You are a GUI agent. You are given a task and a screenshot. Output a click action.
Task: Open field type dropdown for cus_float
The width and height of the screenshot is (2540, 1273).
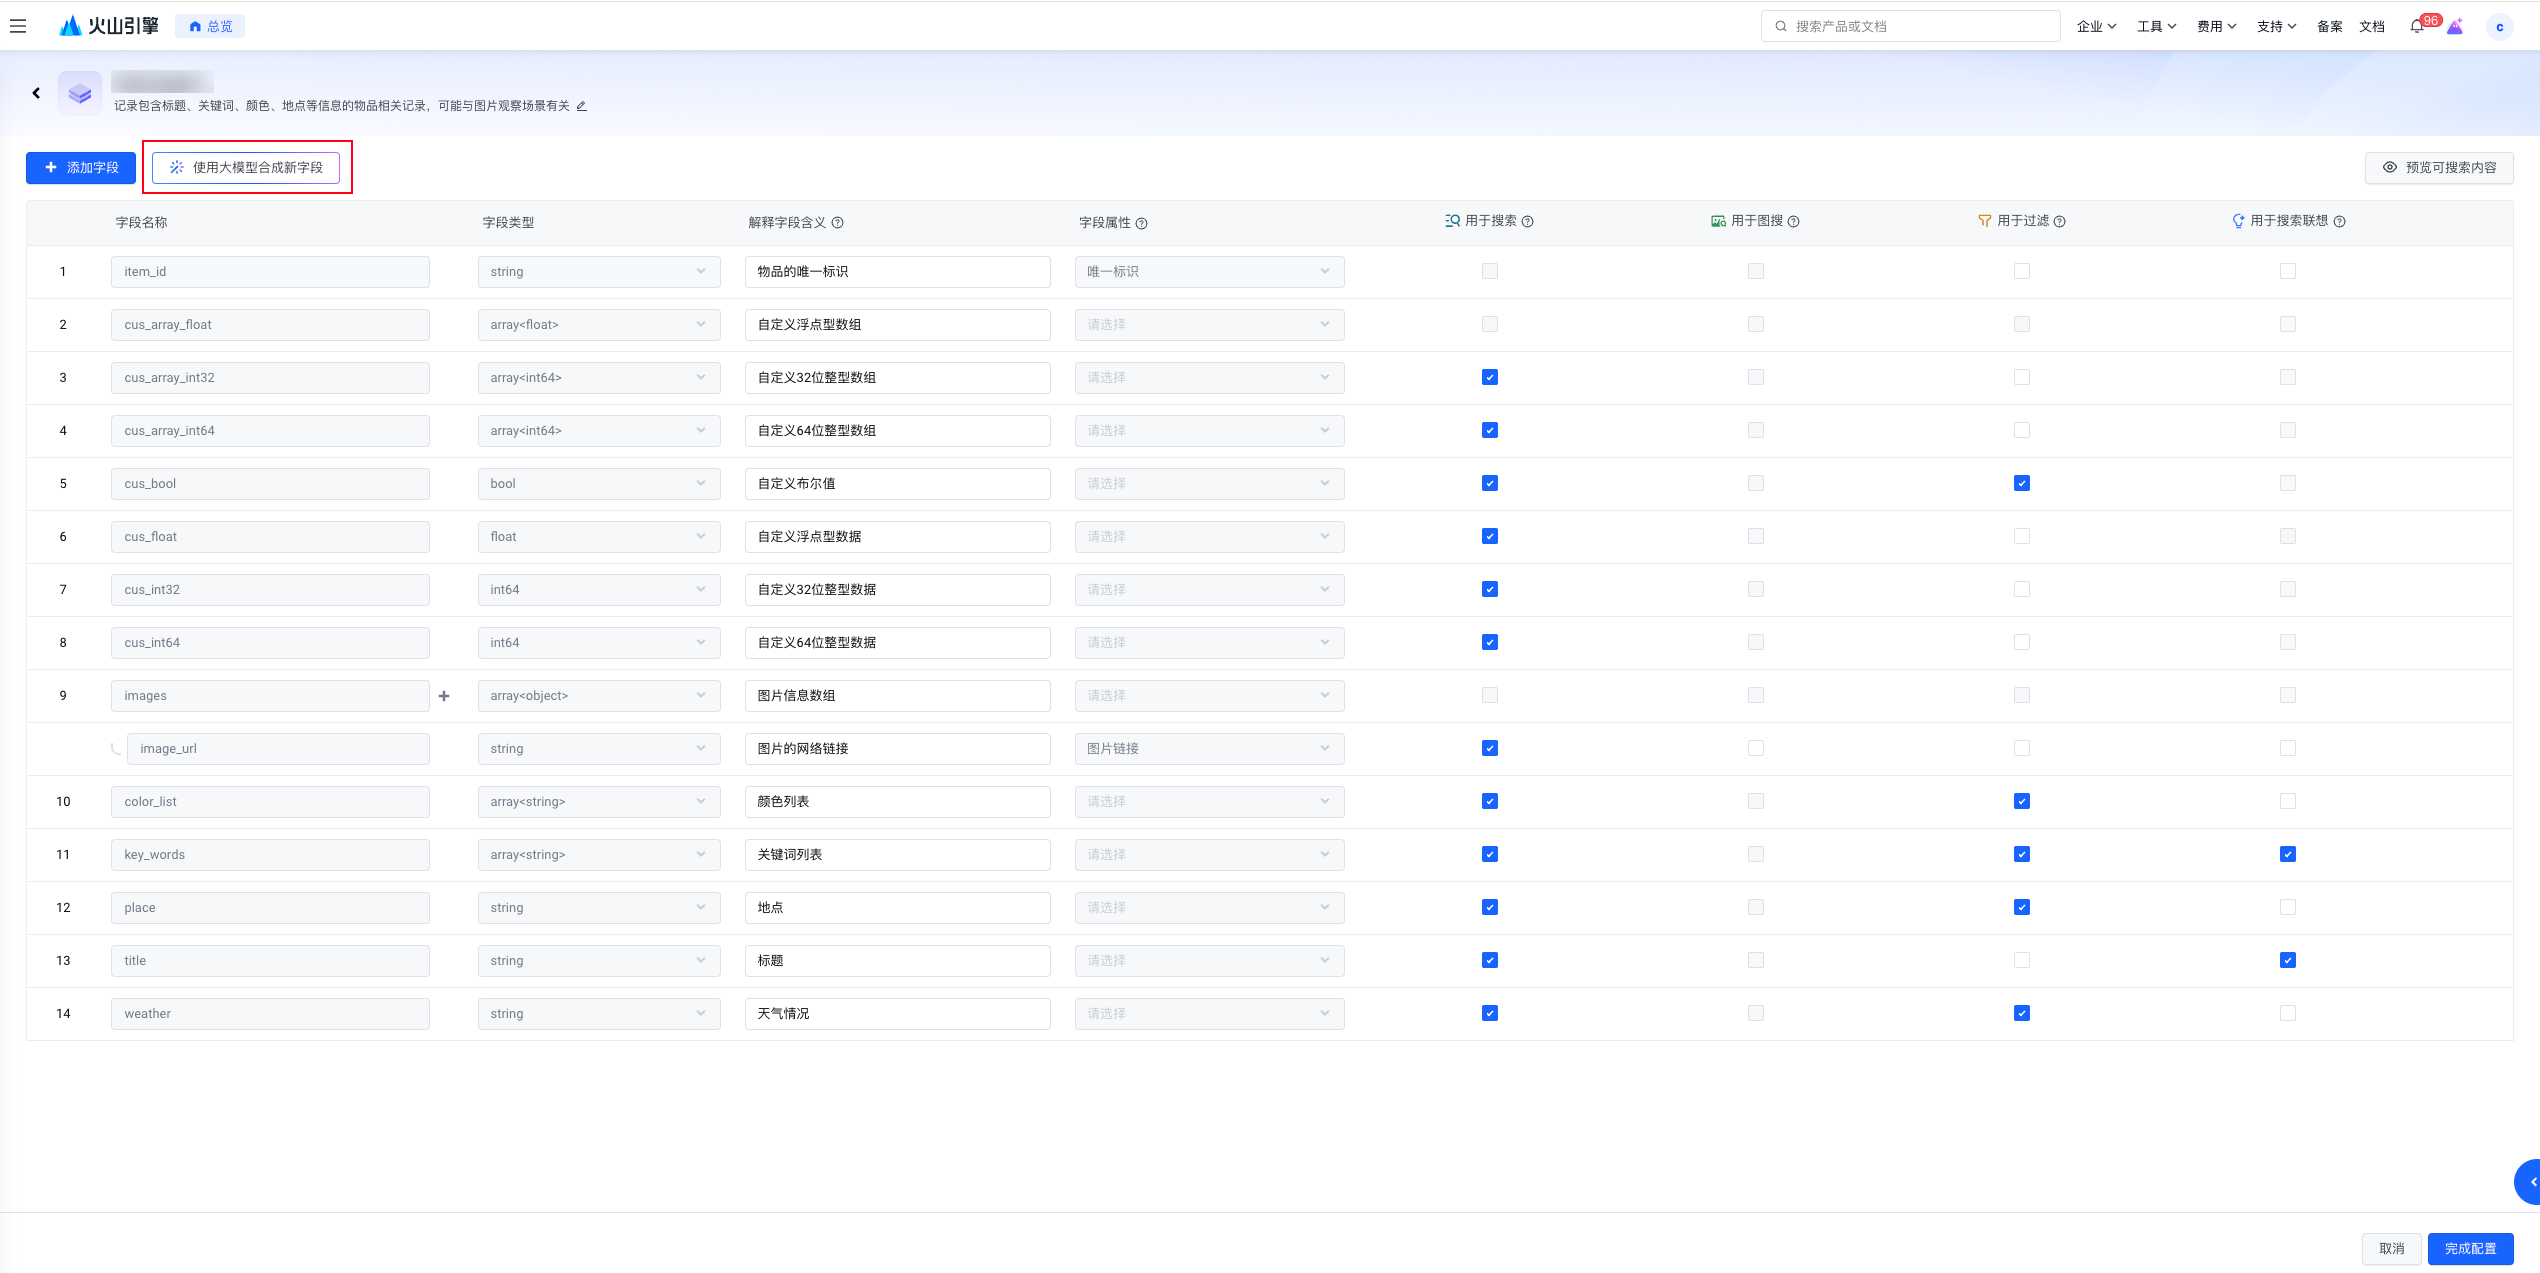[598, 537]
